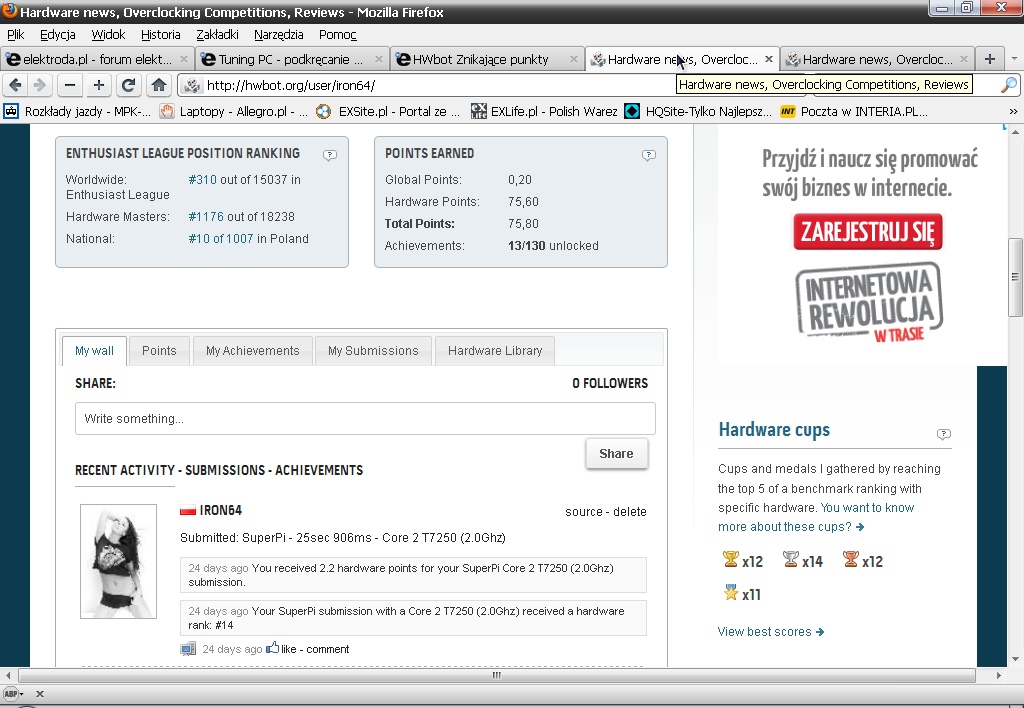The image size is (1024, 708).
Task: Expand the Adblock Plus dropdown arrow
Action: 22,694
